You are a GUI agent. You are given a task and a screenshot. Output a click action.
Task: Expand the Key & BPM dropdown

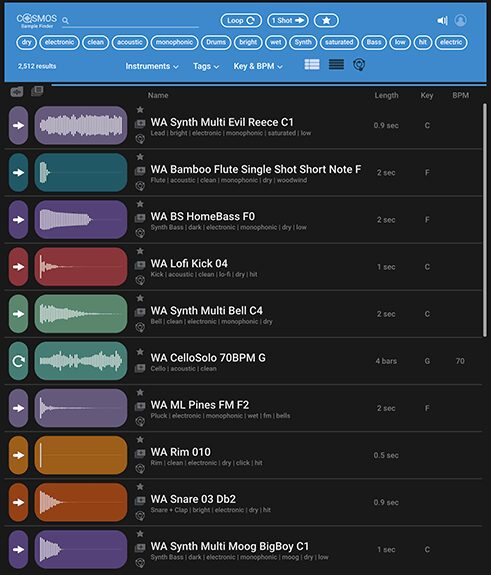(258, 66)
